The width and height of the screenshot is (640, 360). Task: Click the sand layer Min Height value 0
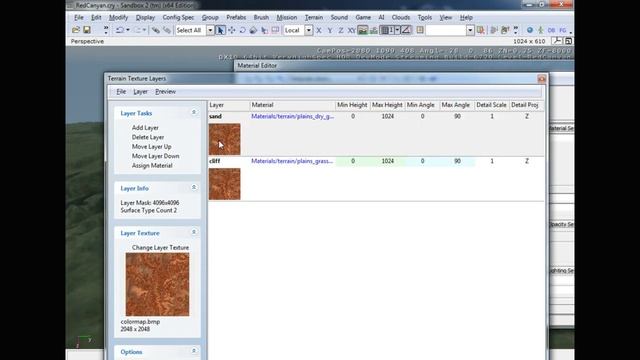pyautogui.click(x=353, y=116)
